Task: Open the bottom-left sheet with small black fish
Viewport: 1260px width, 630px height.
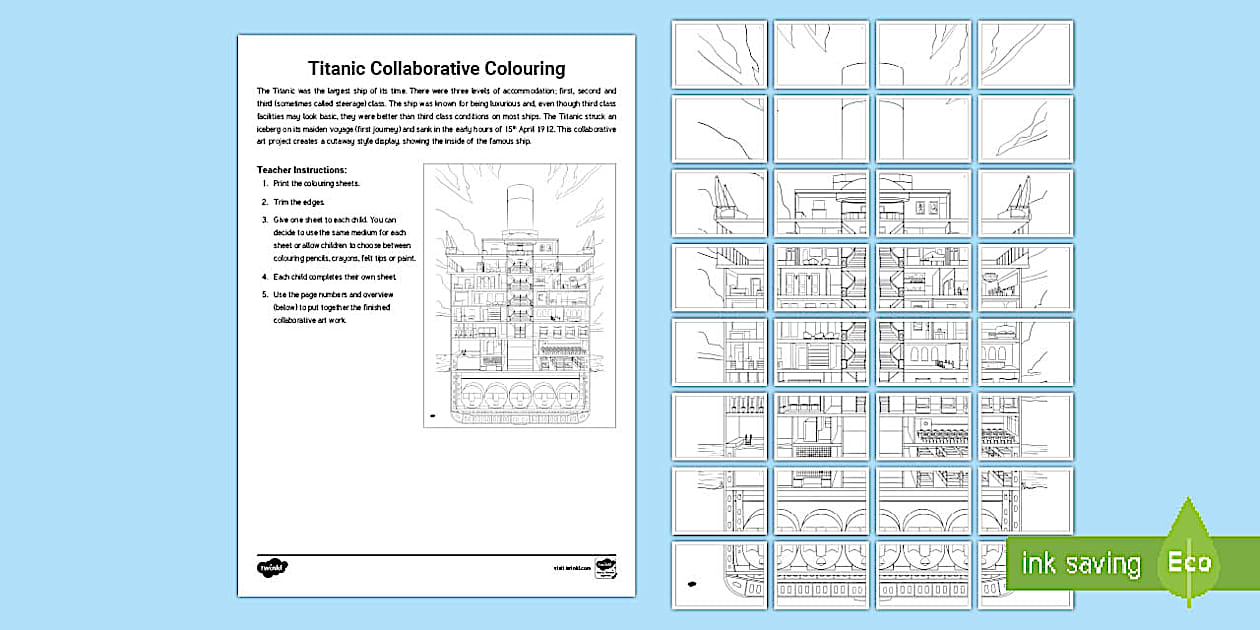Action: (x=720, y=576)
